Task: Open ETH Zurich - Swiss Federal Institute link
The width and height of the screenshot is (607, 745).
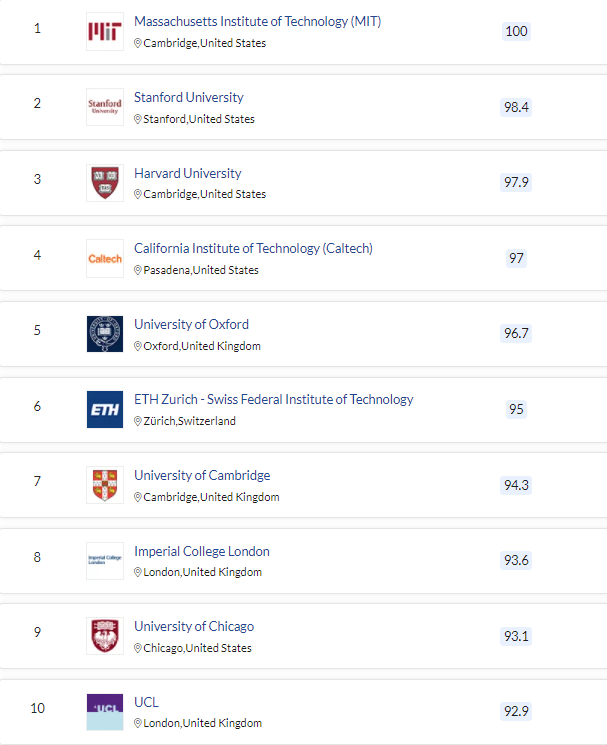Action: click(274, 400)
